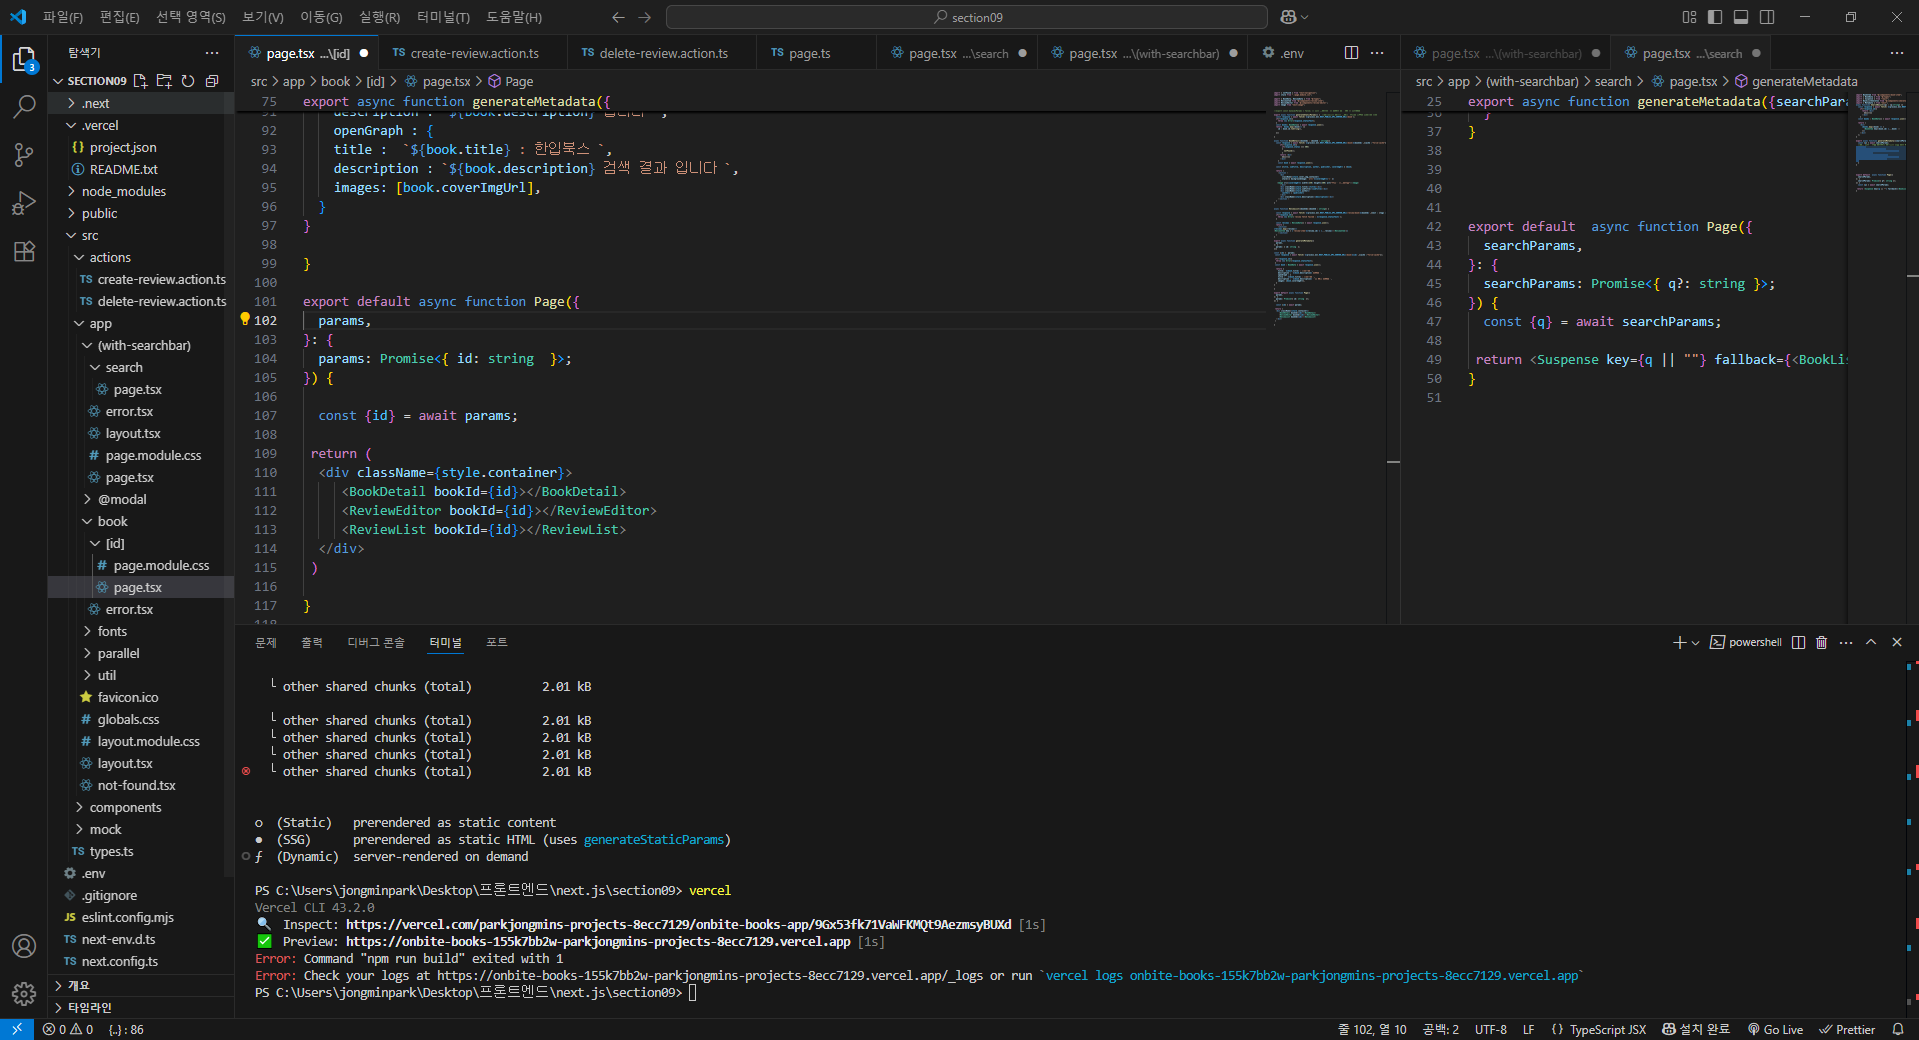Collapse the actions folder
Viewport: 1919px width, 1040px height.
(x=141, y=257)
